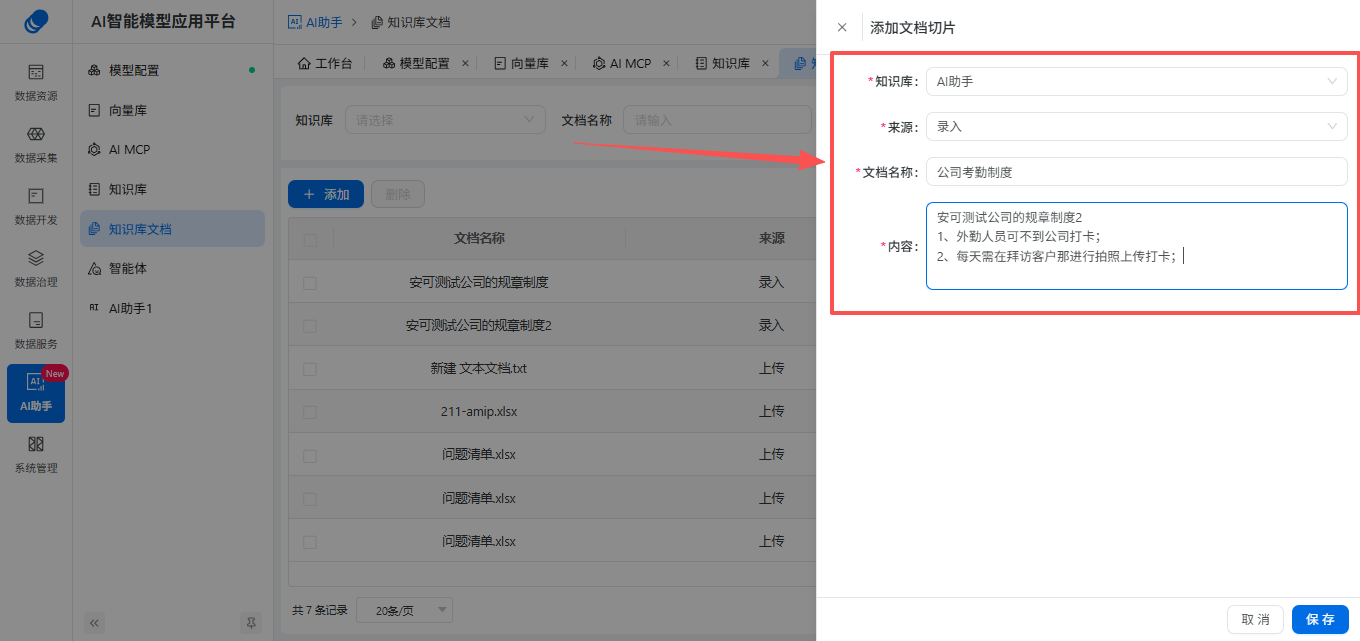Open AI MCP menu item
This screenshot has width=1360, height=641.
172,149
